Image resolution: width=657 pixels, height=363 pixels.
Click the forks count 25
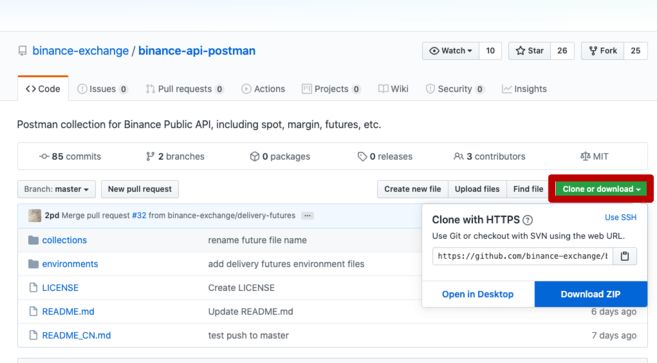(635, 51)
